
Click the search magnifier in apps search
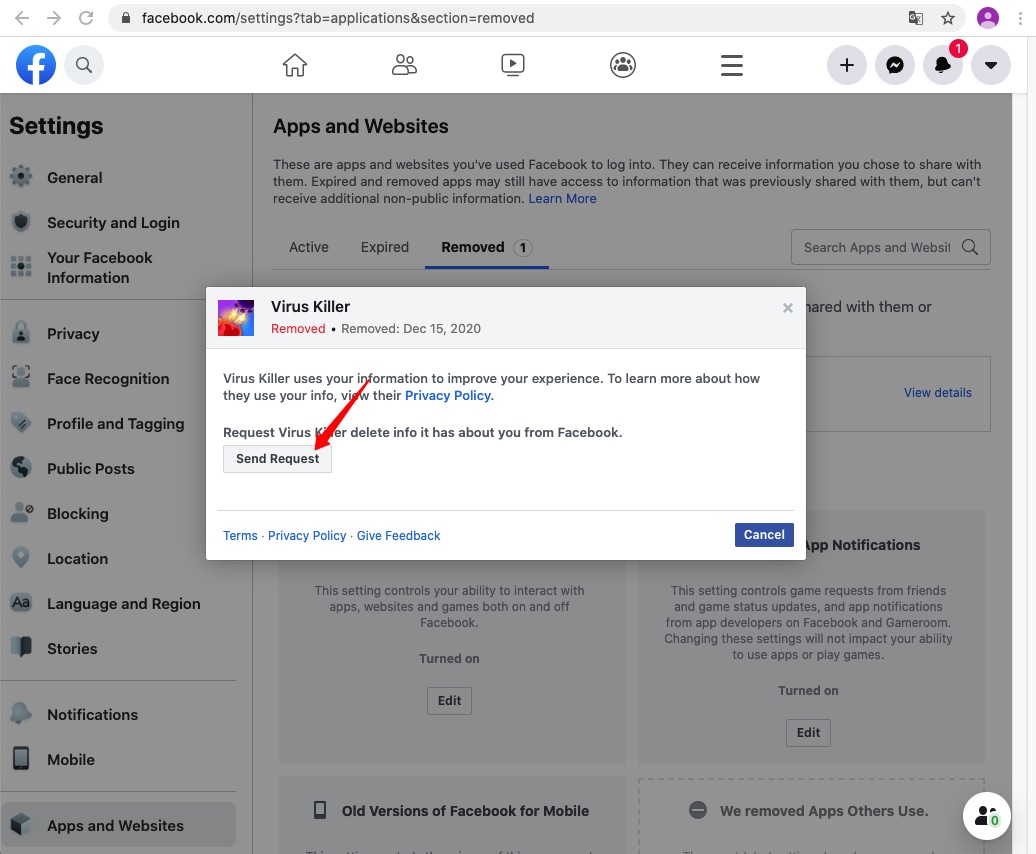[970, 247]
